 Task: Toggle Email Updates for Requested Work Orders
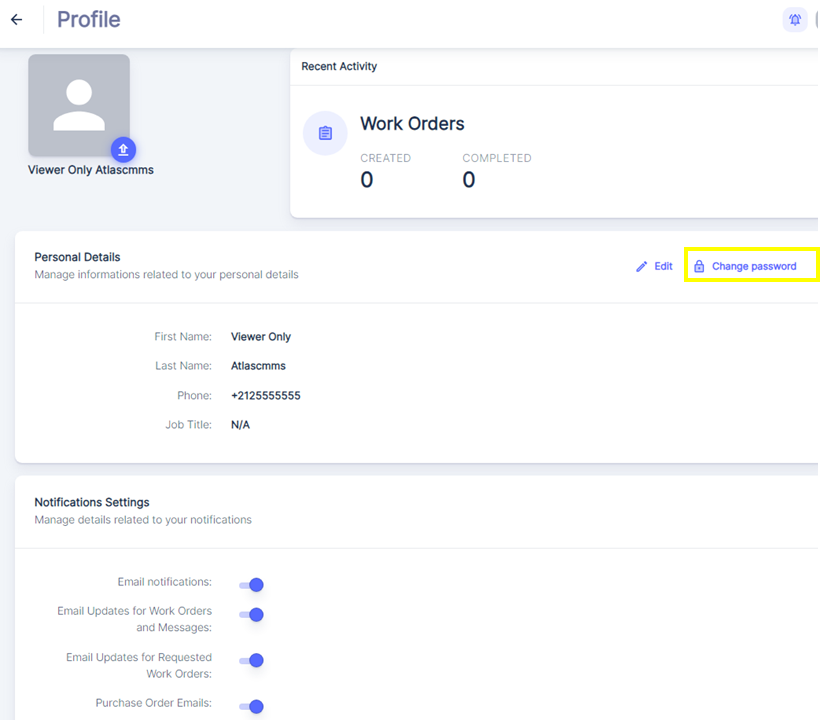[x=252, y=660]
